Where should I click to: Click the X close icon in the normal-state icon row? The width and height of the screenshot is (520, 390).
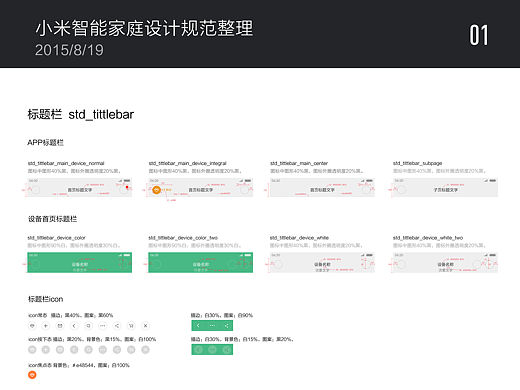point(145,326)
